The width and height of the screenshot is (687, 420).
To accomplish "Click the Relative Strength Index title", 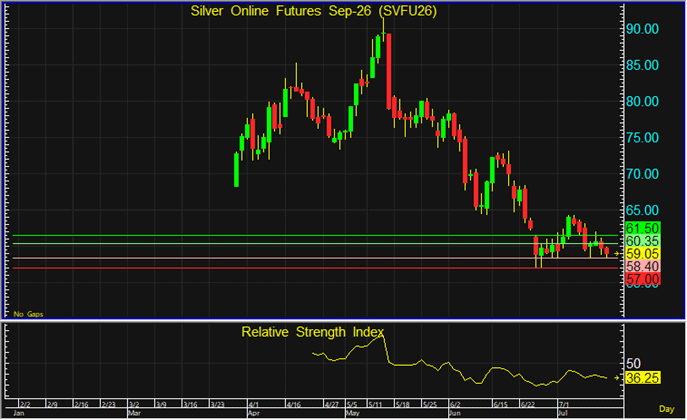I will pos(313,332).
